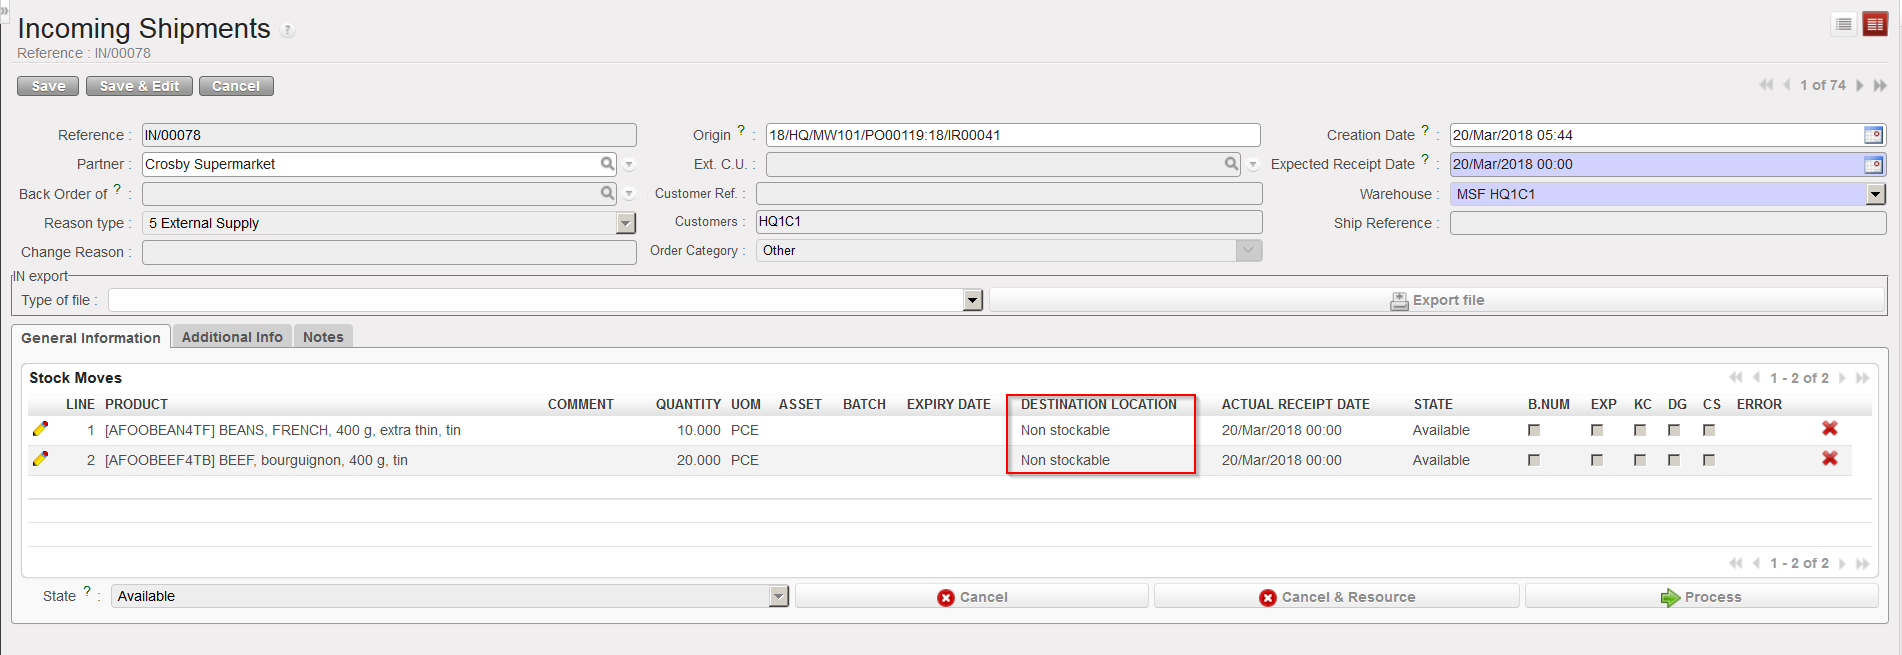Image resolution: width=1902 pixels, height=655 pixels.
Task: Click the Save & Edit button
Action: (x=139, y=86)
